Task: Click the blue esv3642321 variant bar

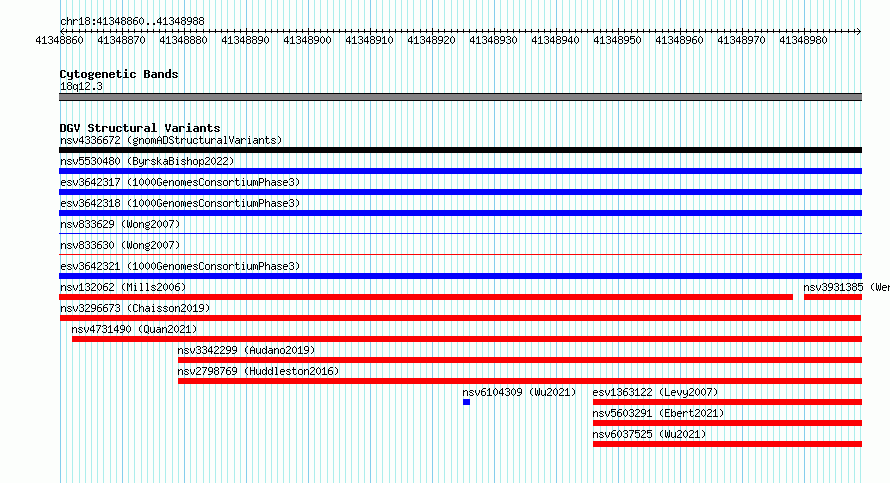Action: (x=460, y=276)
